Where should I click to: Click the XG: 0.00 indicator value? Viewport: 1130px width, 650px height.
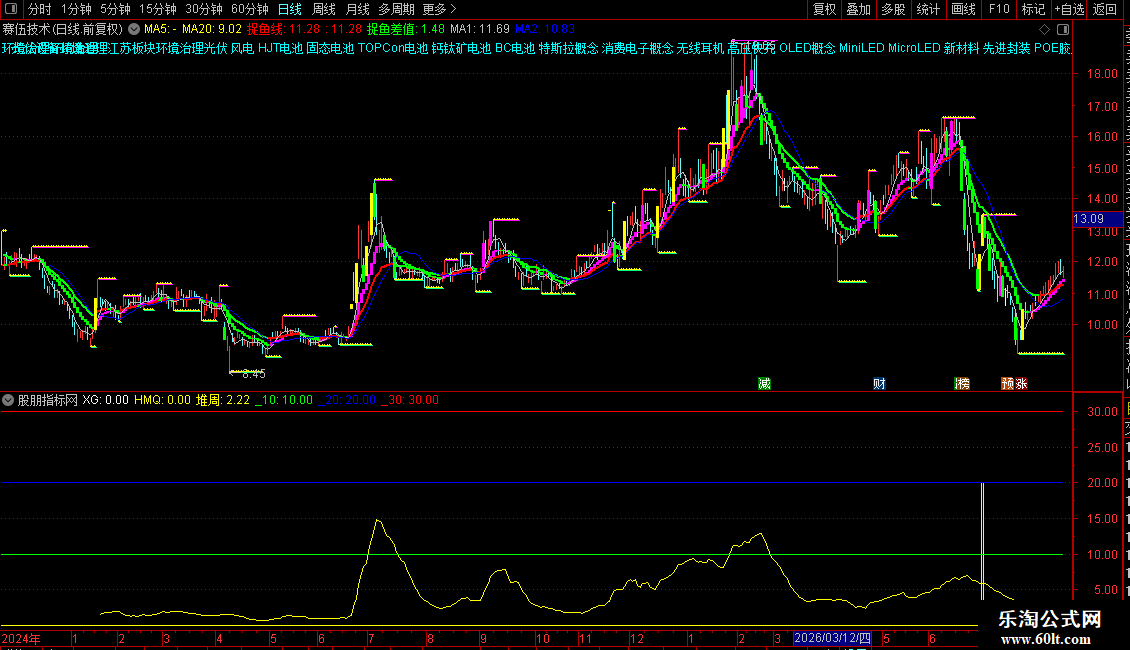pos(105,400)
